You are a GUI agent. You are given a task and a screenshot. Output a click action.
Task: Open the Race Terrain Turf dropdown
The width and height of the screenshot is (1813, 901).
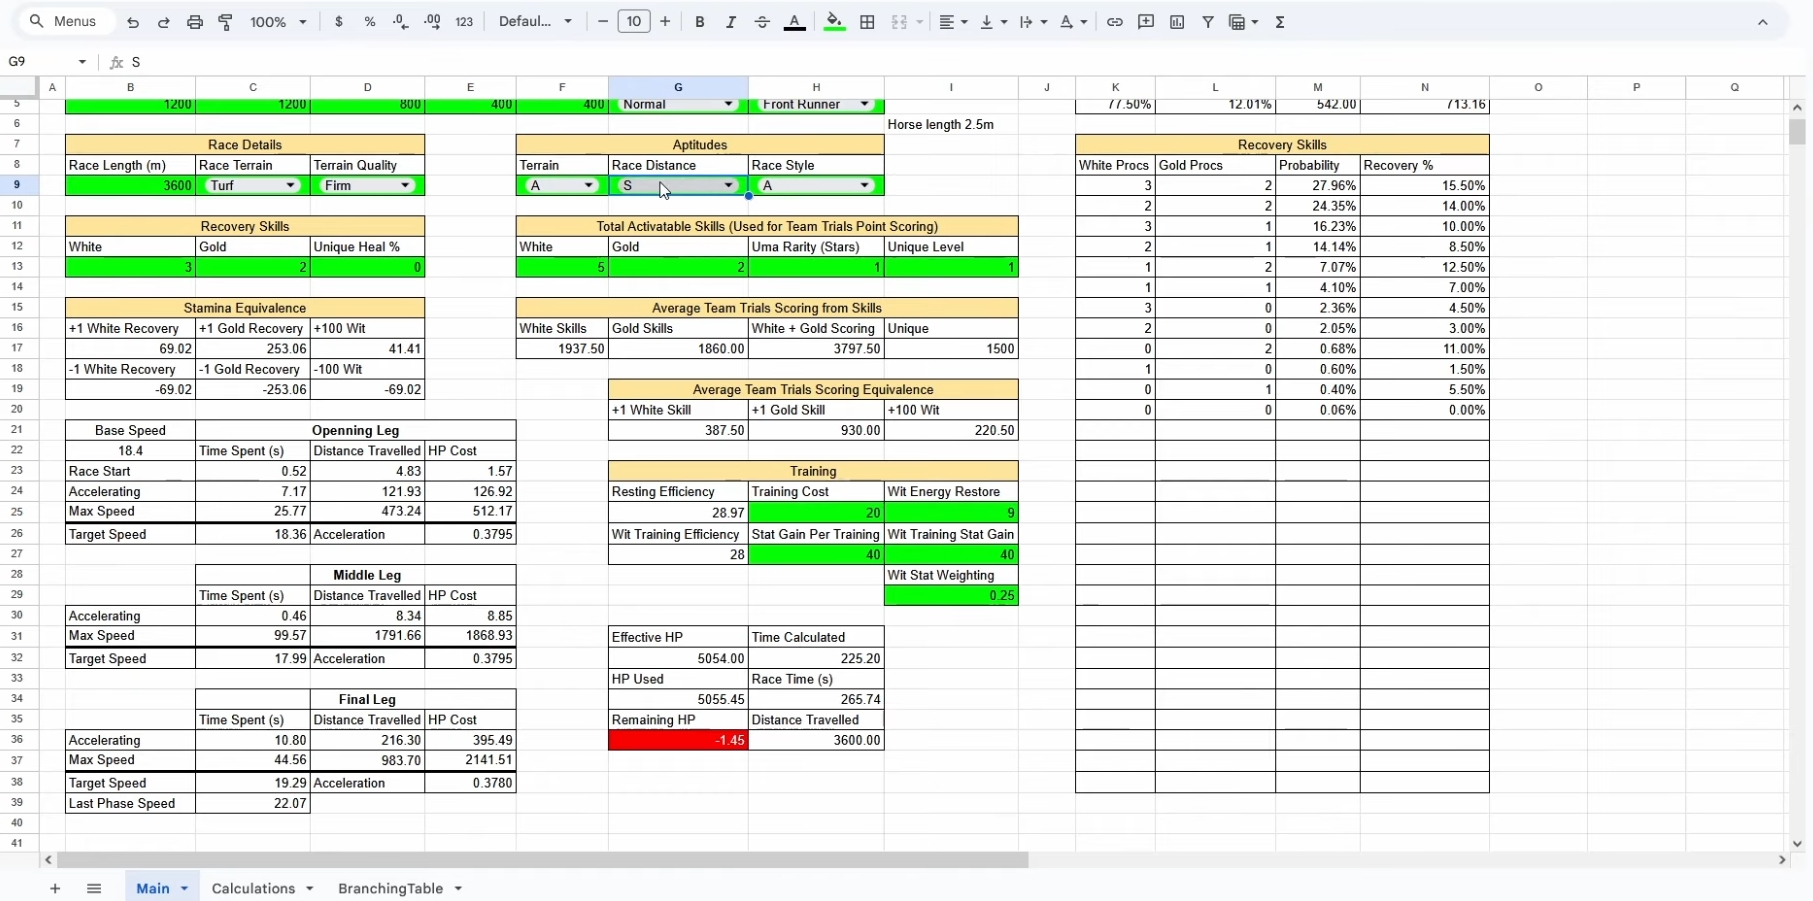click(x=252, y=185)
